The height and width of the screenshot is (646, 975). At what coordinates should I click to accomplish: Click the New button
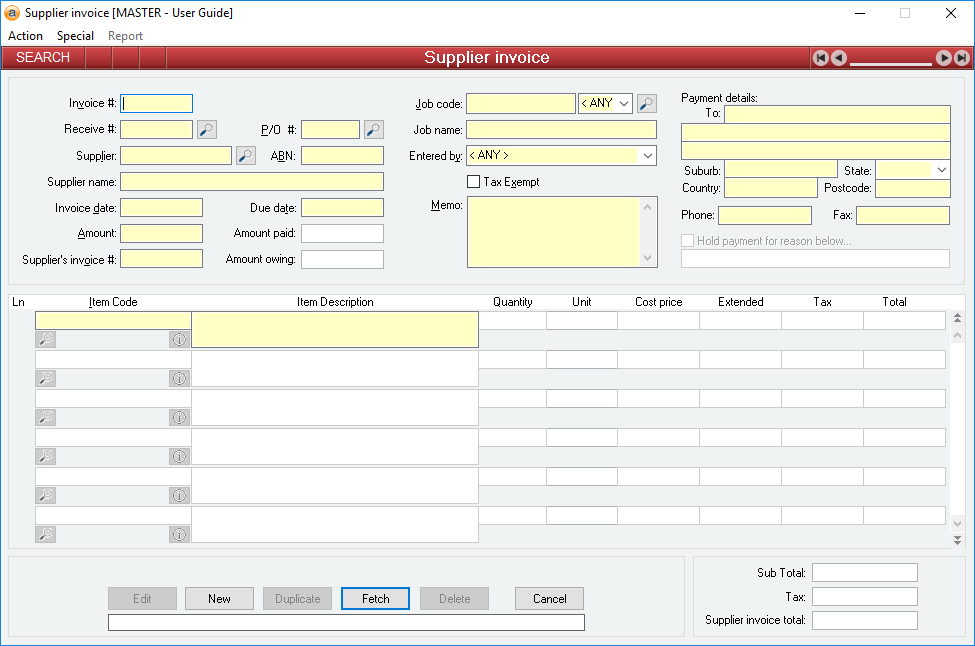click(219, 599)
